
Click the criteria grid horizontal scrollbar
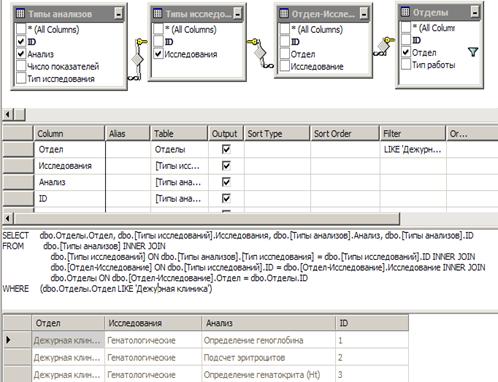(x=206, y=219)
